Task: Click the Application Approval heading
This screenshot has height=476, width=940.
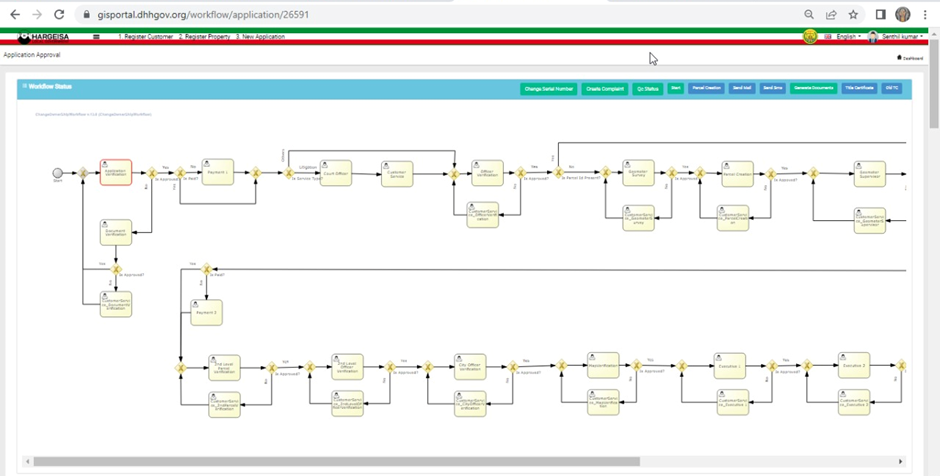Action: tap(32, 55)
